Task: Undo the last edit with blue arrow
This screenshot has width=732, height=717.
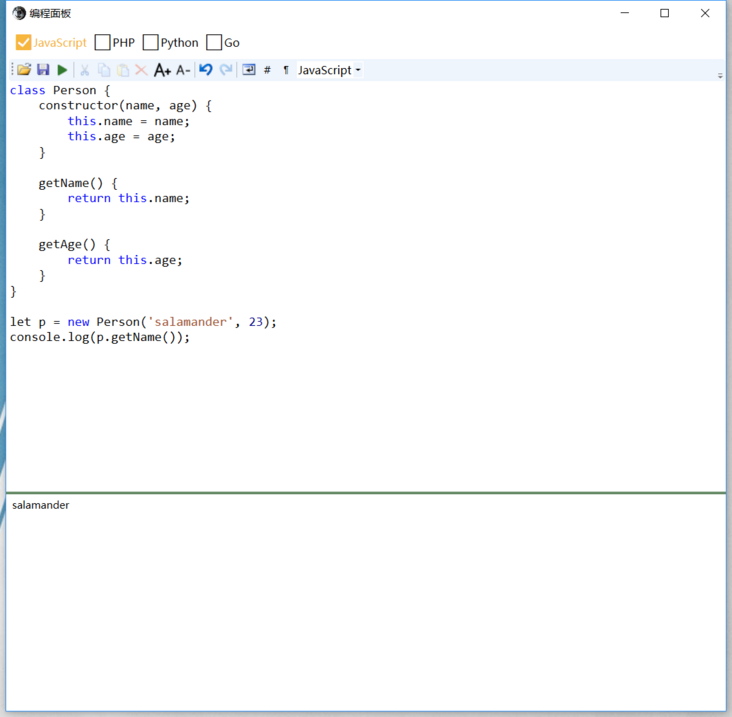Action: tap(205, 70)
